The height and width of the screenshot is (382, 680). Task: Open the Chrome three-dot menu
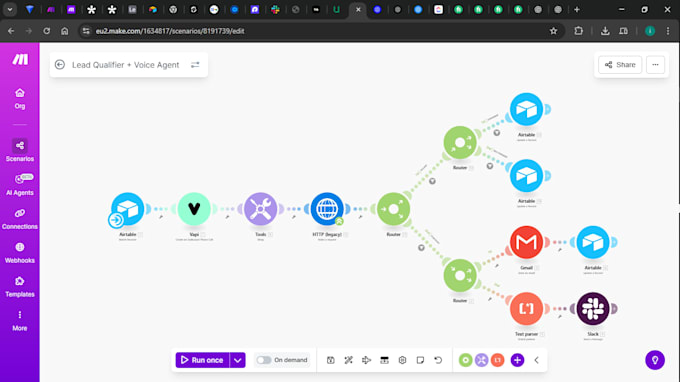pyautogui.click(x=668, y=31)
